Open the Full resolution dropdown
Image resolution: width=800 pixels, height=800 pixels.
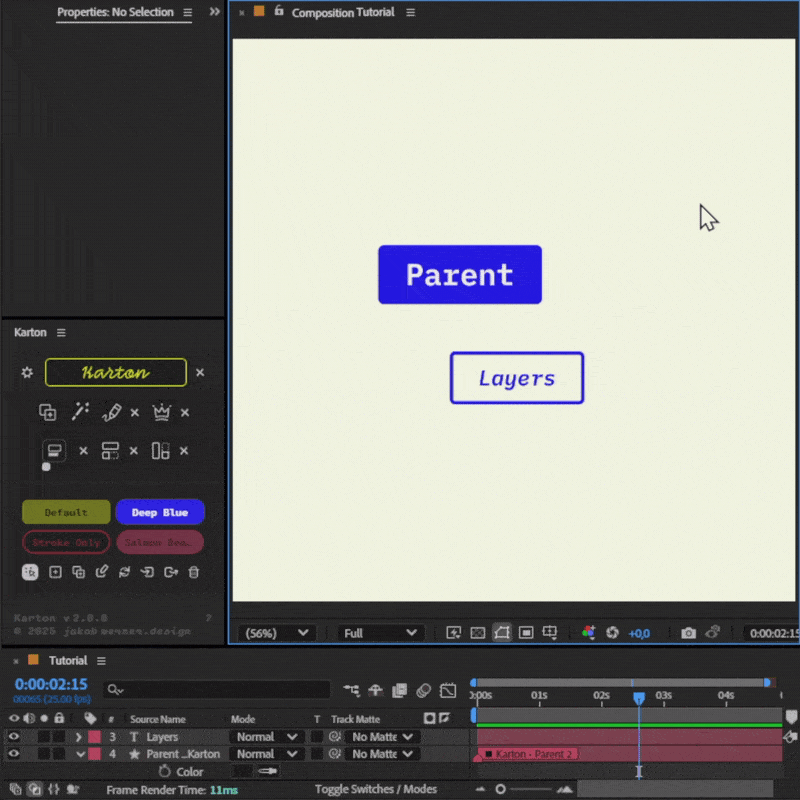pos(380,633)
